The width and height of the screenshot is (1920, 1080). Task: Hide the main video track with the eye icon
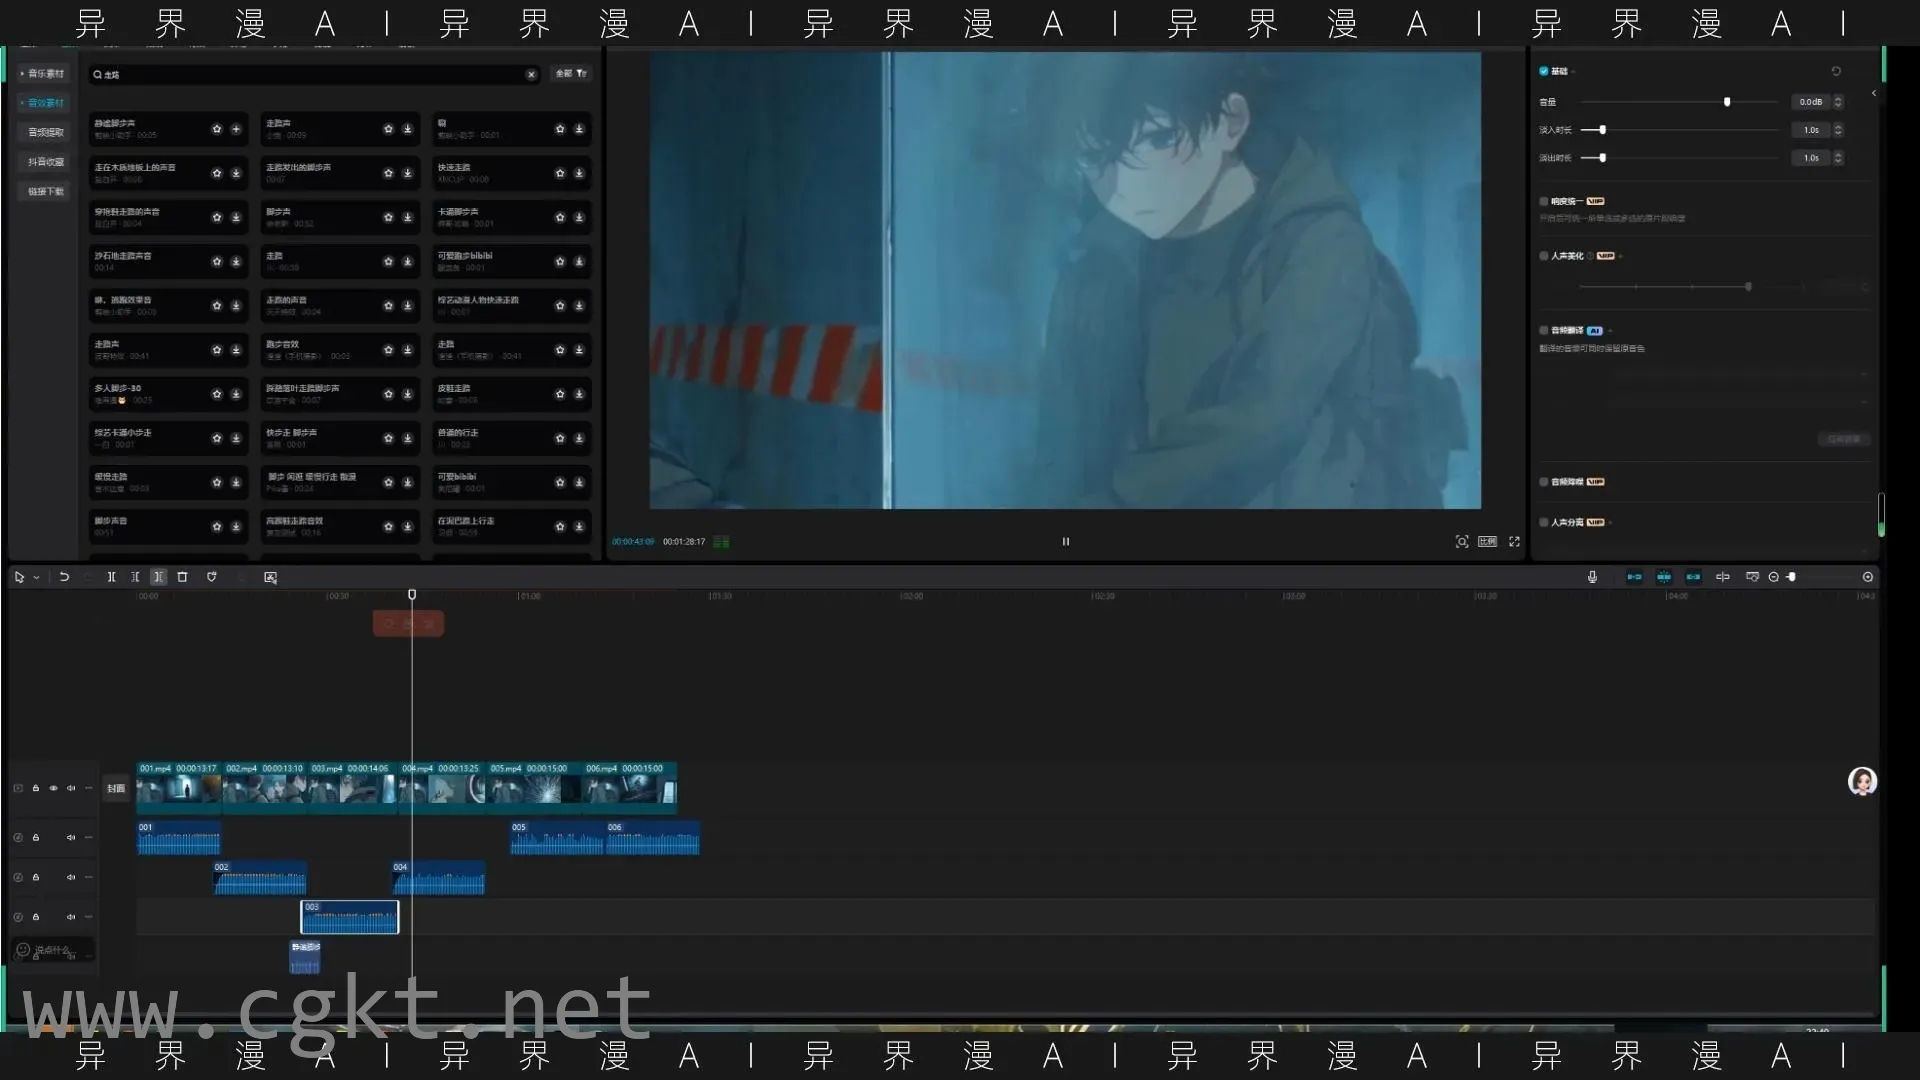(x=53, y=788)
